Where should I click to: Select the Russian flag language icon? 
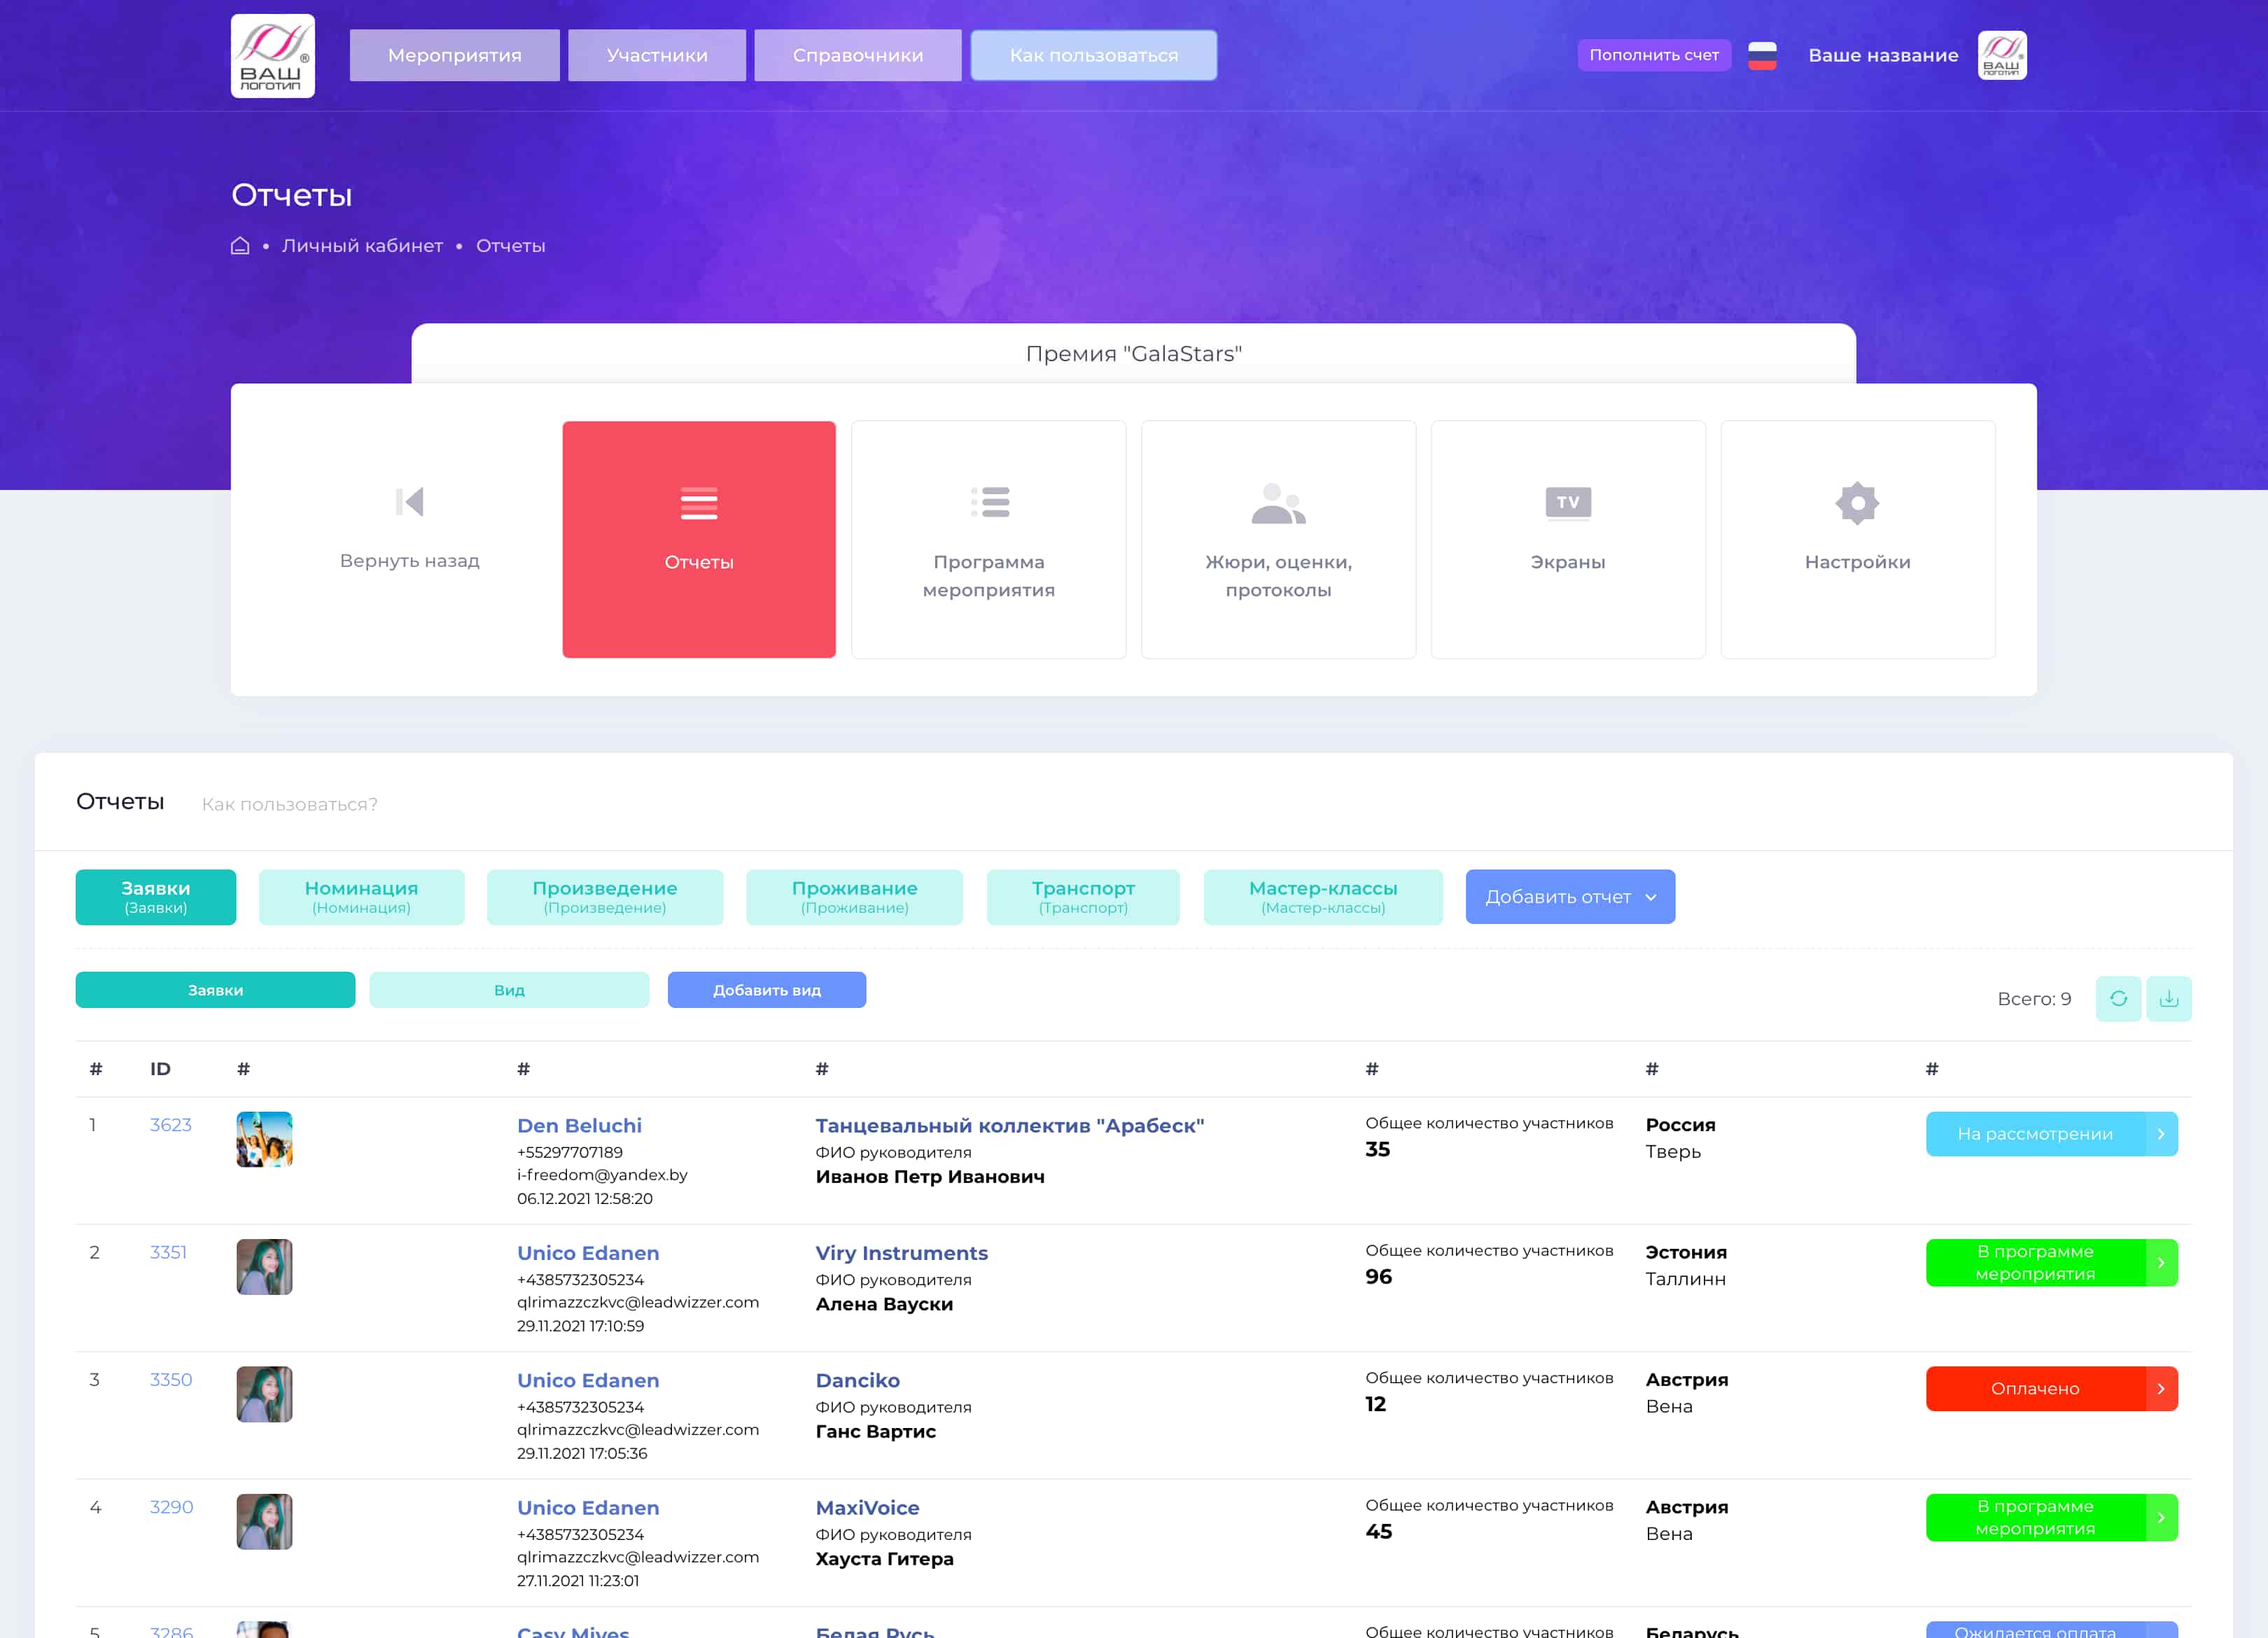(x=1762, y=55)
